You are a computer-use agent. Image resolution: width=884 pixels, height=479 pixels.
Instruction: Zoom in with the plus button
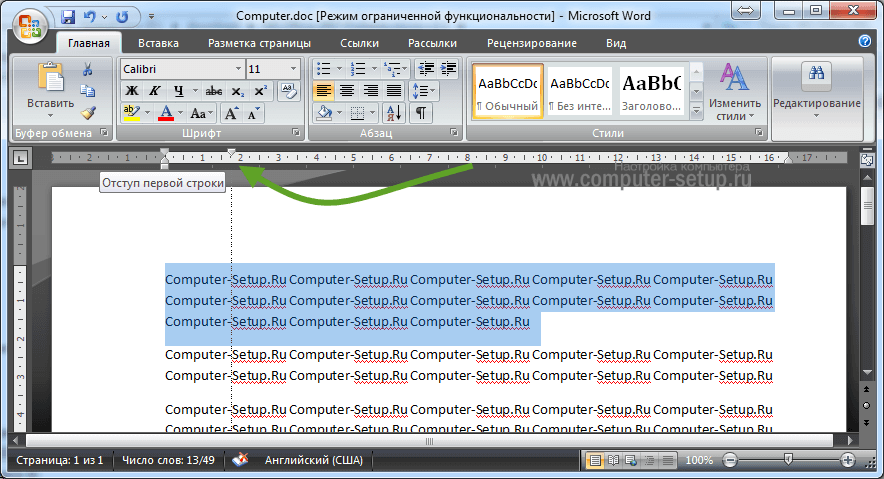tap(847, 460)
